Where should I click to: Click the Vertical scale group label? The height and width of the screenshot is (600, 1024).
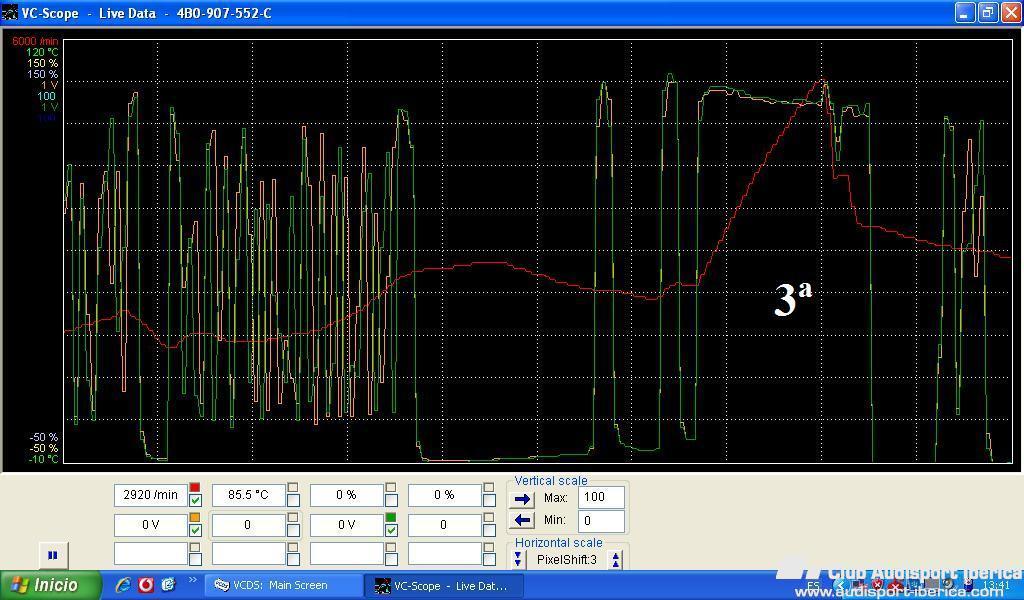(551, 481)
